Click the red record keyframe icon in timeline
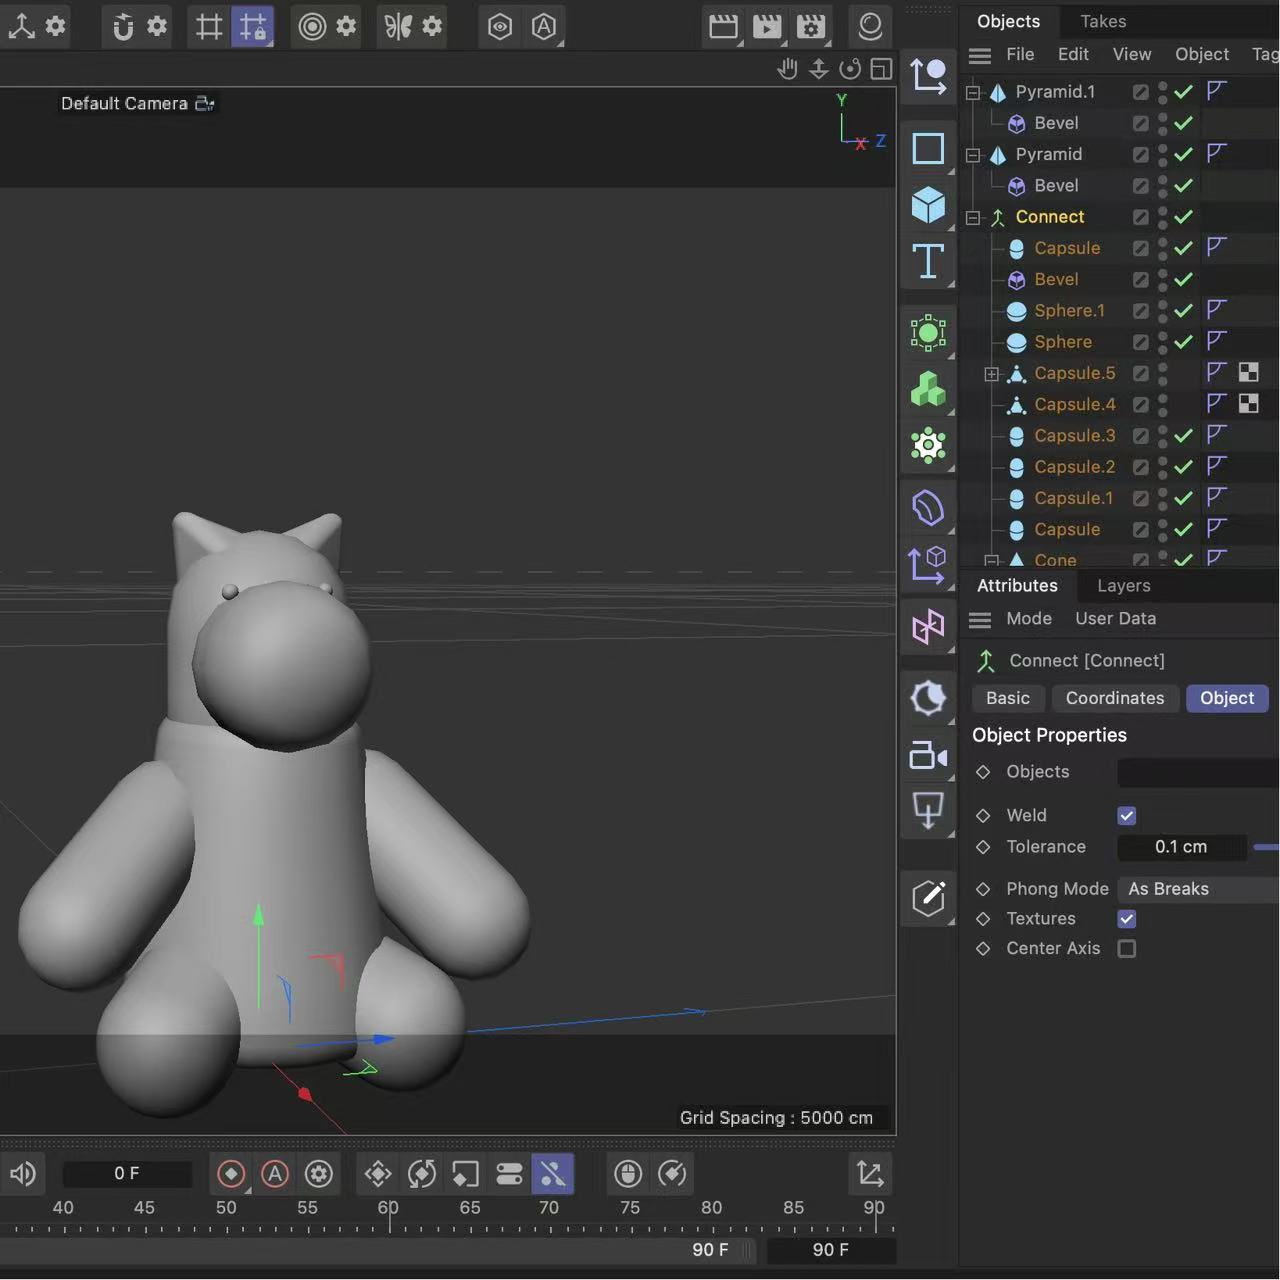 point(231,1173)
